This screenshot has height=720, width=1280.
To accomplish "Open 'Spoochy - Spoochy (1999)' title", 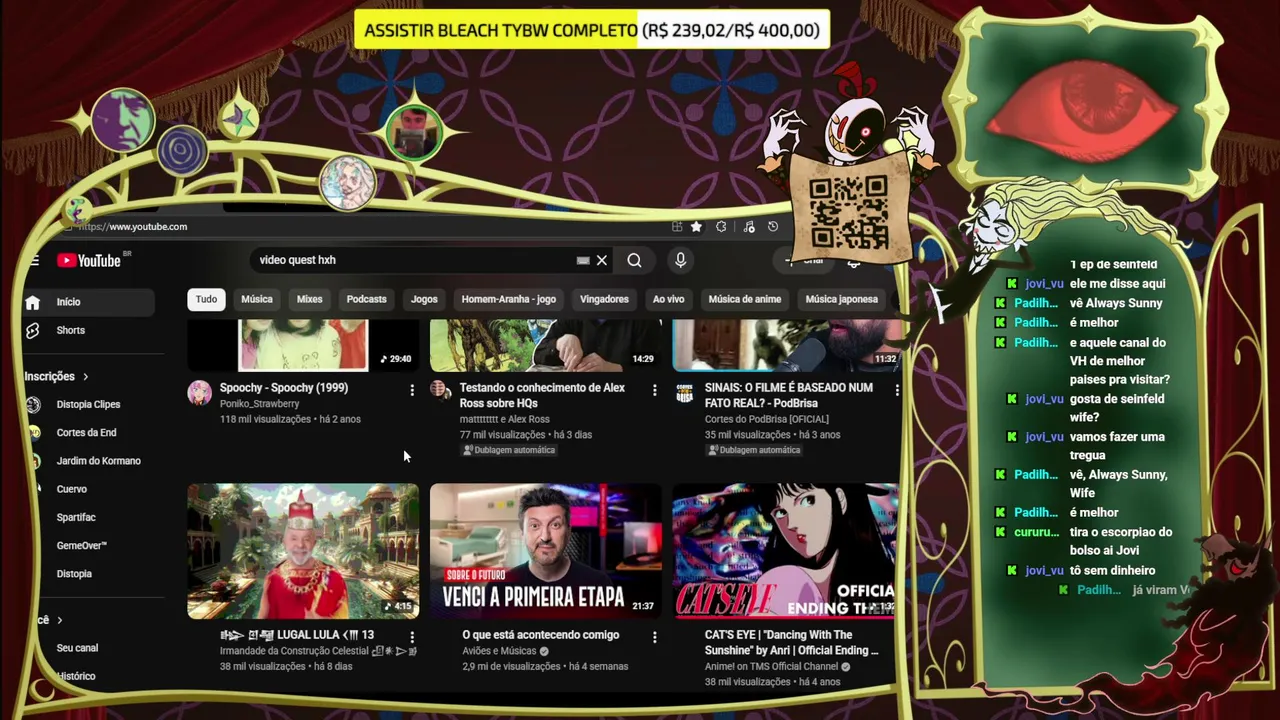I will tap(284, 388).
